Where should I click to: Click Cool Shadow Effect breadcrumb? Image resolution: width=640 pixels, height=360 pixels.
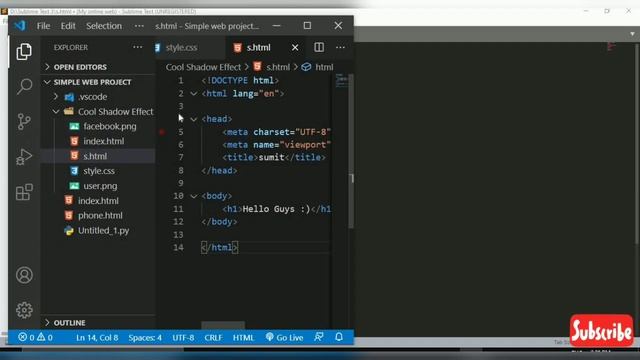coord(203,67)
